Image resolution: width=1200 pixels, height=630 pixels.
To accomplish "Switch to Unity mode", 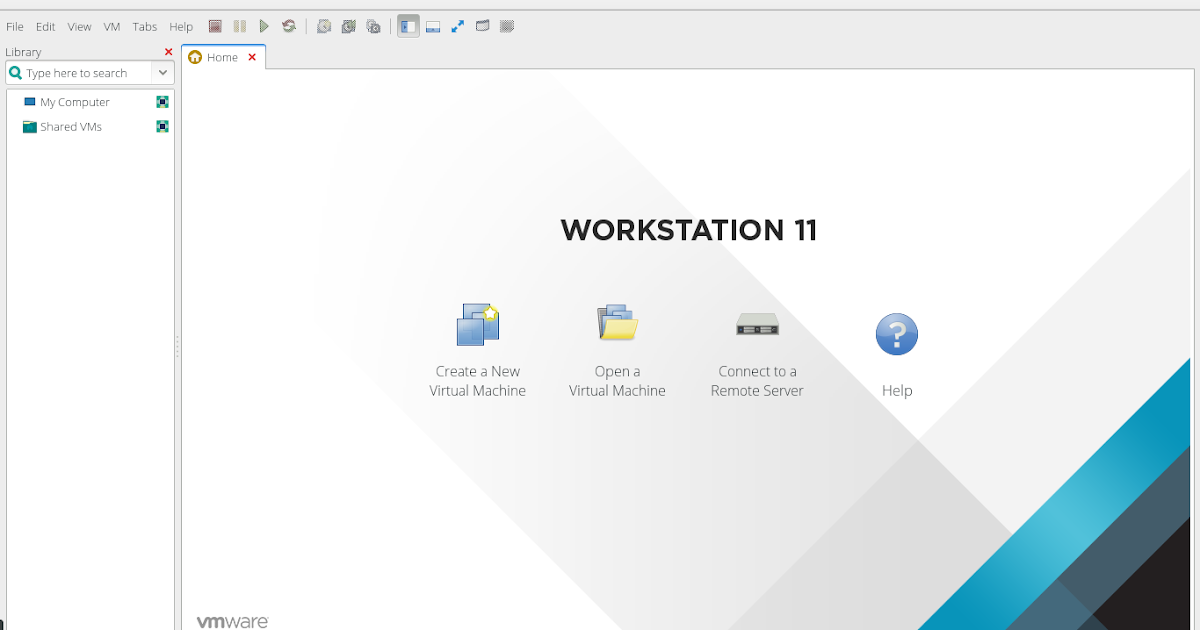I will (482, 26).
